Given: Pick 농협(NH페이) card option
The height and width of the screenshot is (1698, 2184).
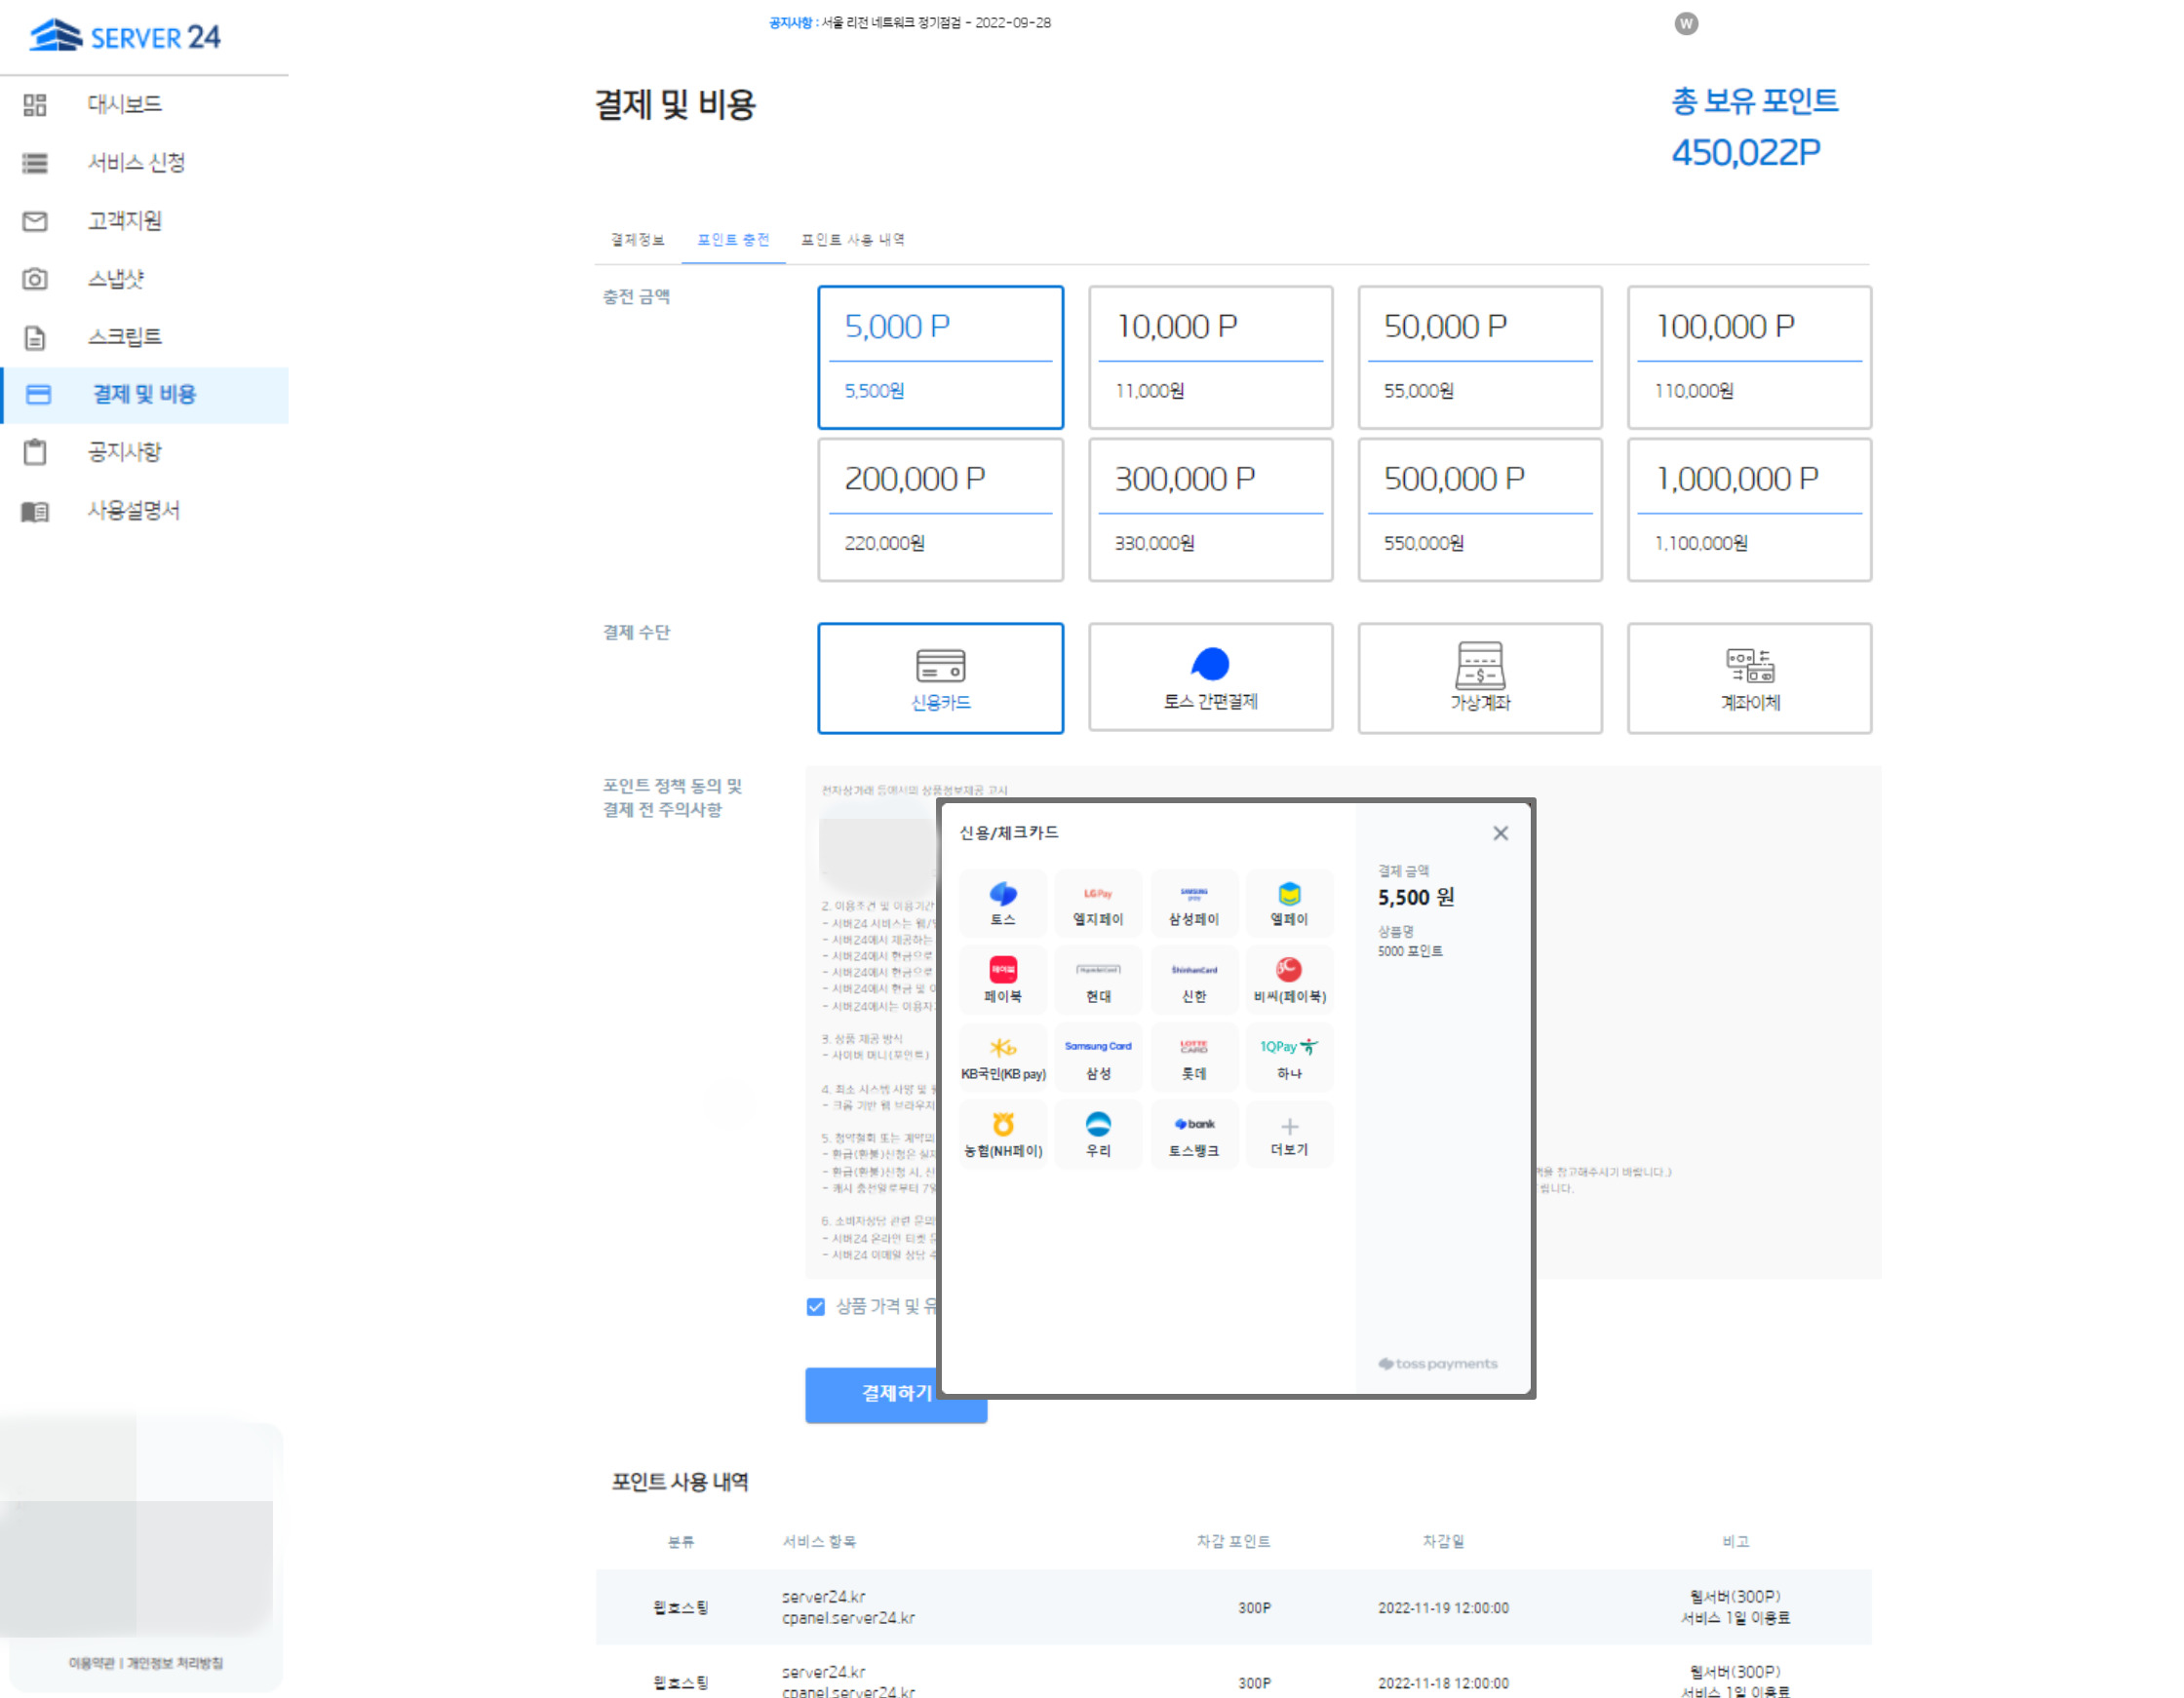Looking at the screenshot, I should click(x=1003, y=1135).
